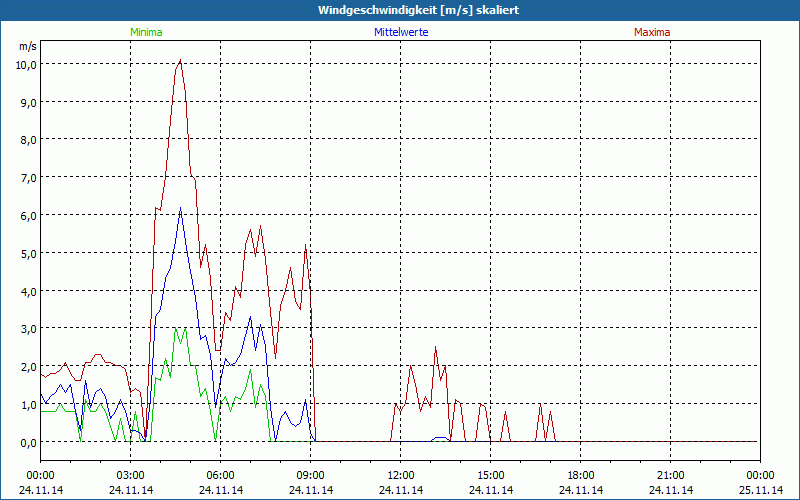
Task: Click the red Maxima legend label
Action: (x=652, y=32)
